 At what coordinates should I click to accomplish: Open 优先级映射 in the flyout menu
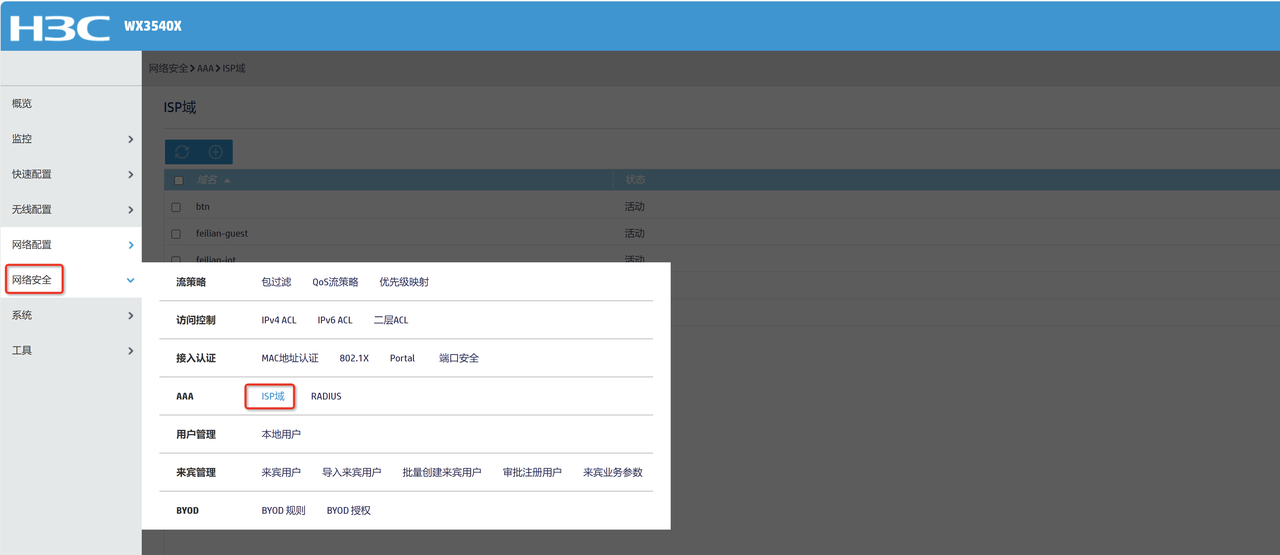coord(404,282)
